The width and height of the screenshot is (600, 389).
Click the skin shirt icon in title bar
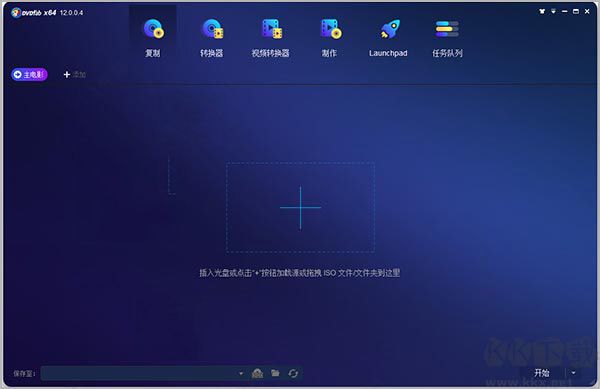coord(542,11)
